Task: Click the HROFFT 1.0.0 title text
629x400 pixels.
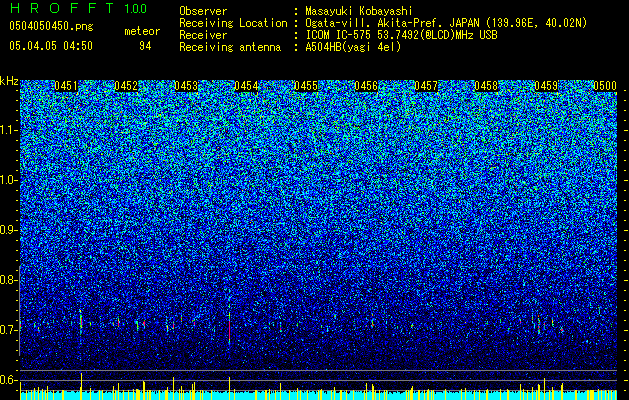Action: [x=78, y=8]
